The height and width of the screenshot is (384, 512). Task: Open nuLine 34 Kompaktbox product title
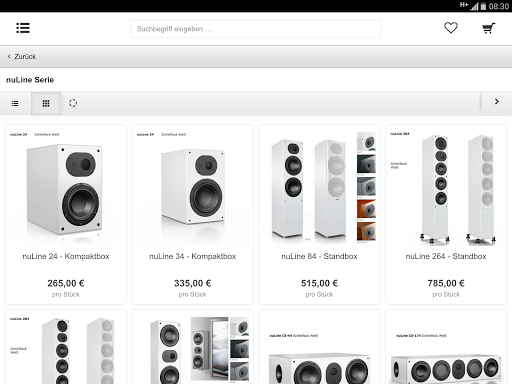coord(192,256)
